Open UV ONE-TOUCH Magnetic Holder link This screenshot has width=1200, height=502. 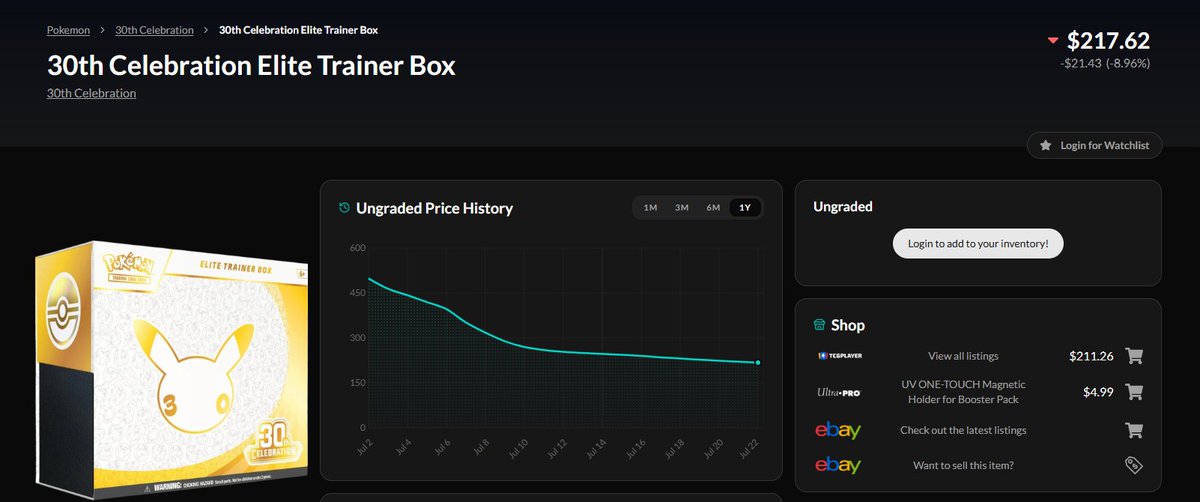point(963,392)
